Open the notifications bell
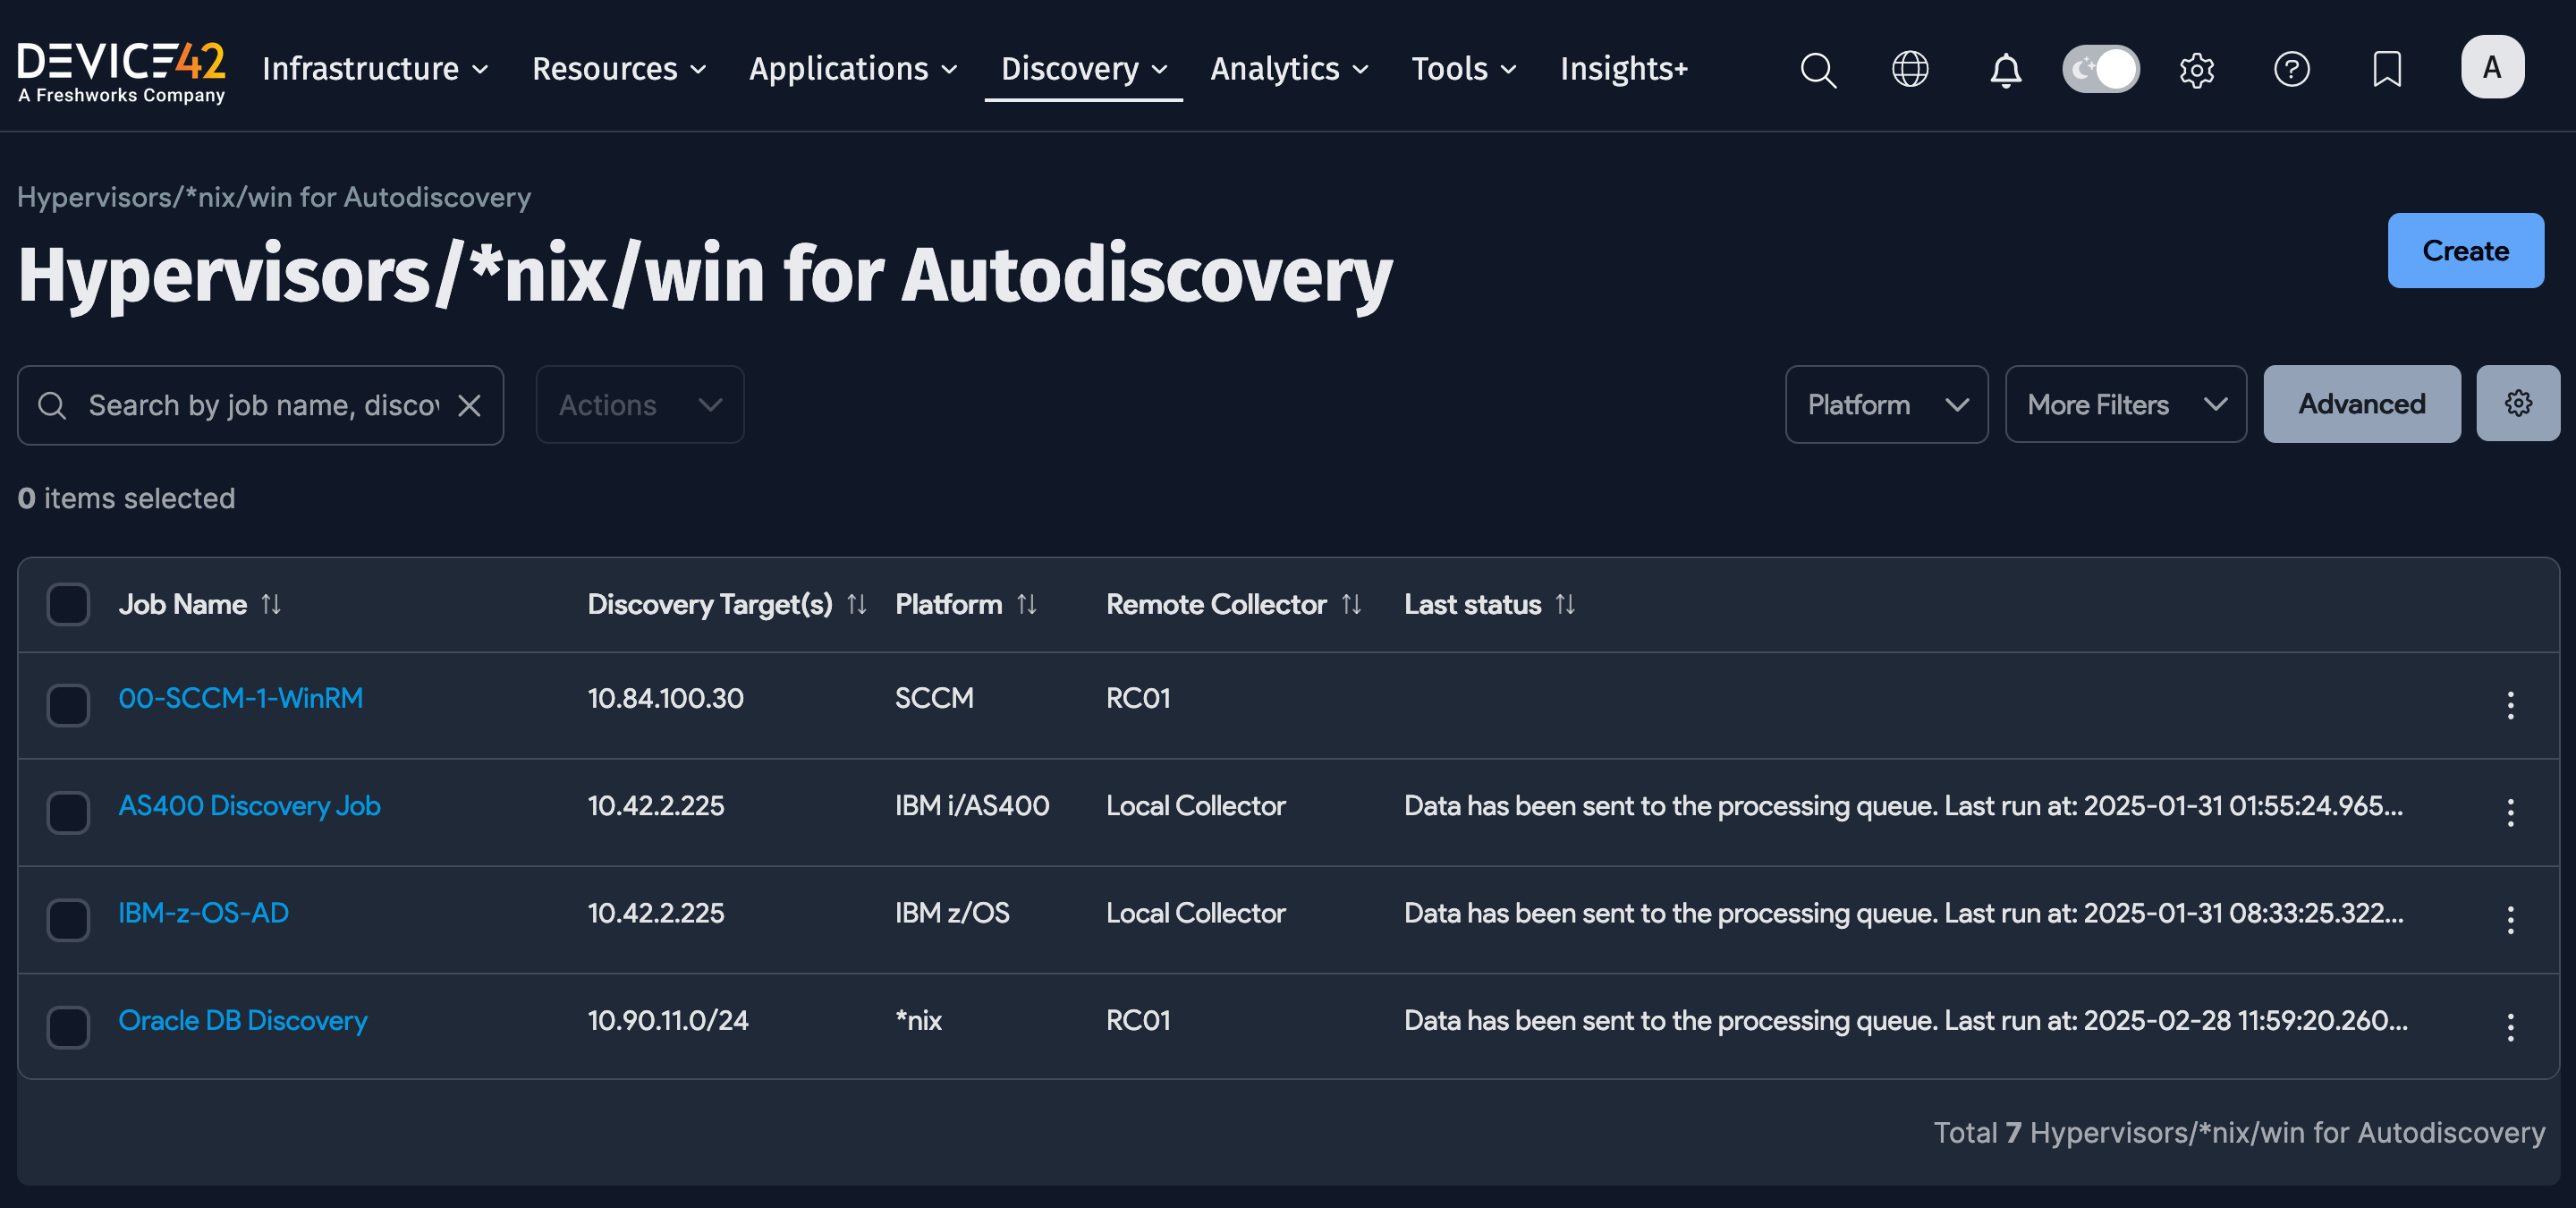The image size is (2576, 1208). (x=2005, y=70)
